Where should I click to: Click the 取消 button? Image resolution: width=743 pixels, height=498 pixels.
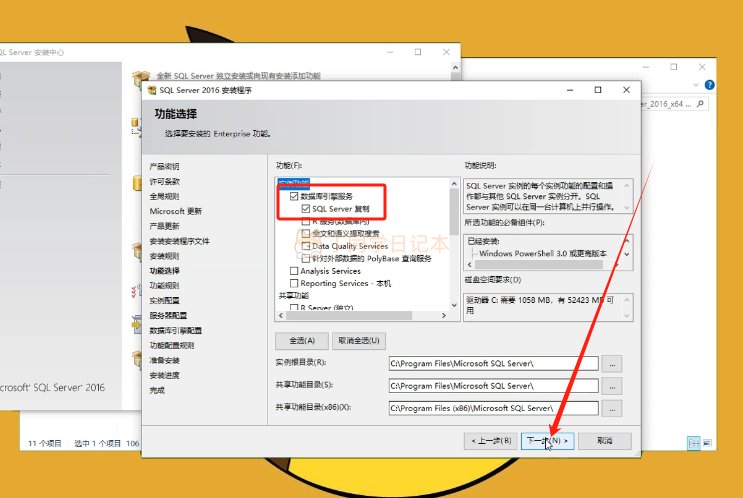click(x=605, y=441)
